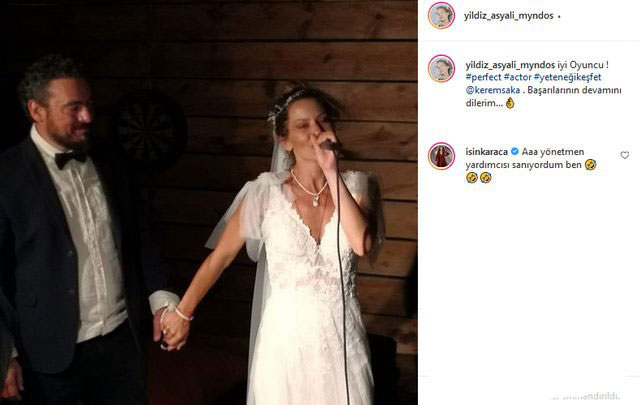Click the microphone held by the bride

[329, 145]
